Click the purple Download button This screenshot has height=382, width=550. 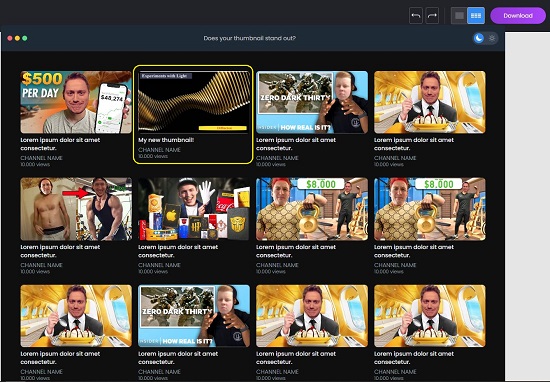(x=518, y=15)
